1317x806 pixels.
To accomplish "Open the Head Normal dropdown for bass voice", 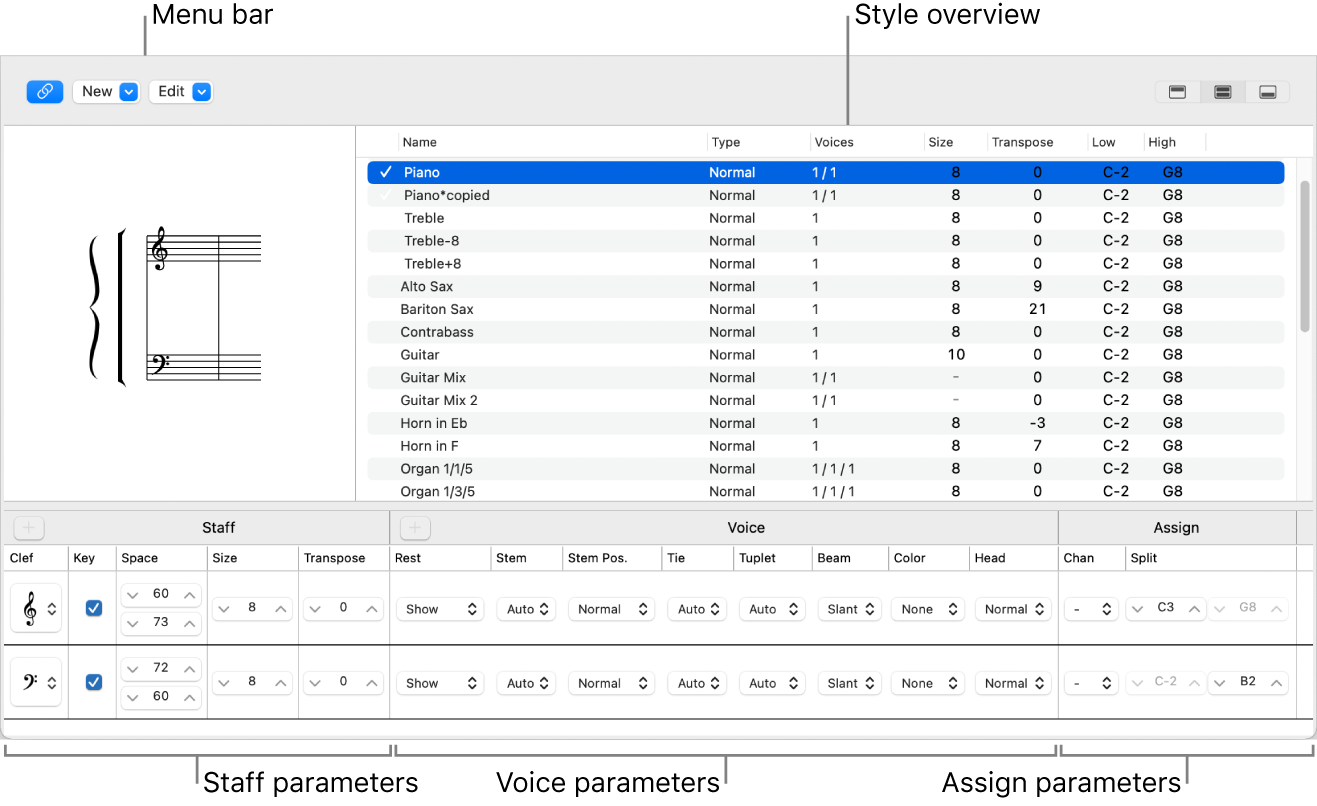I will [x=1013, y=683].
